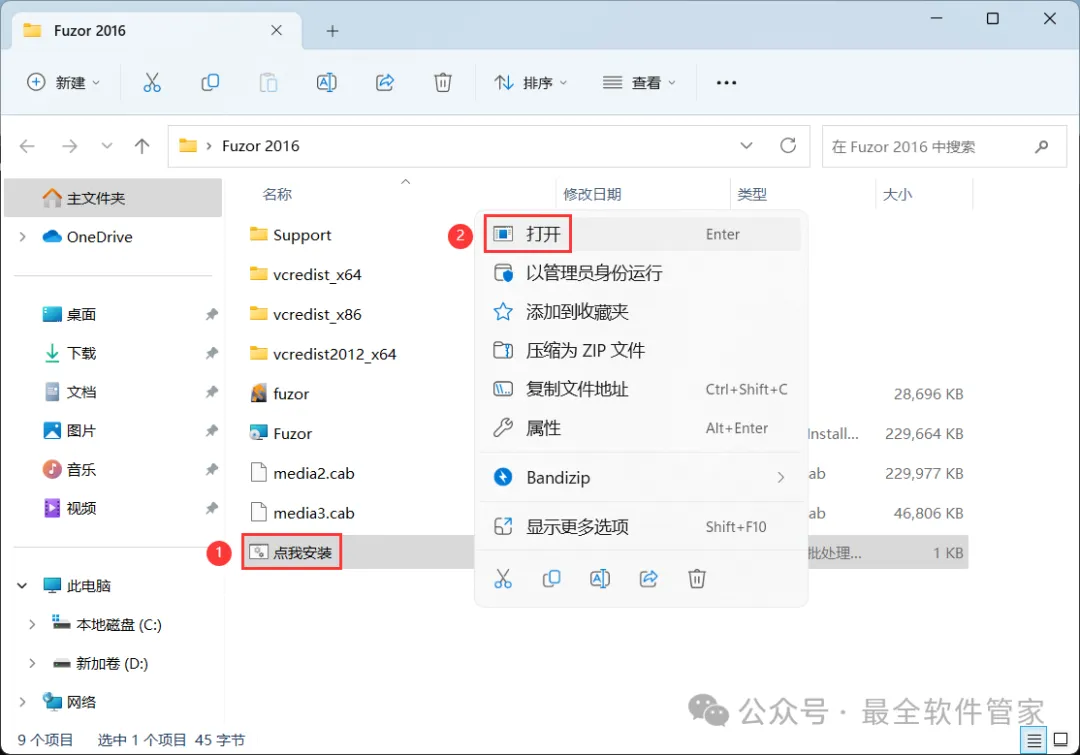Add a new Explorer tab

click(332, 31)
